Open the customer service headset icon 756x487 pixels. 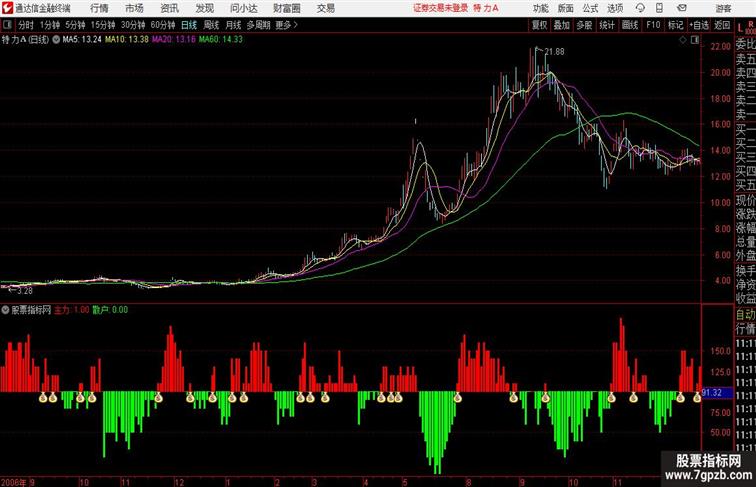(640, 8)
